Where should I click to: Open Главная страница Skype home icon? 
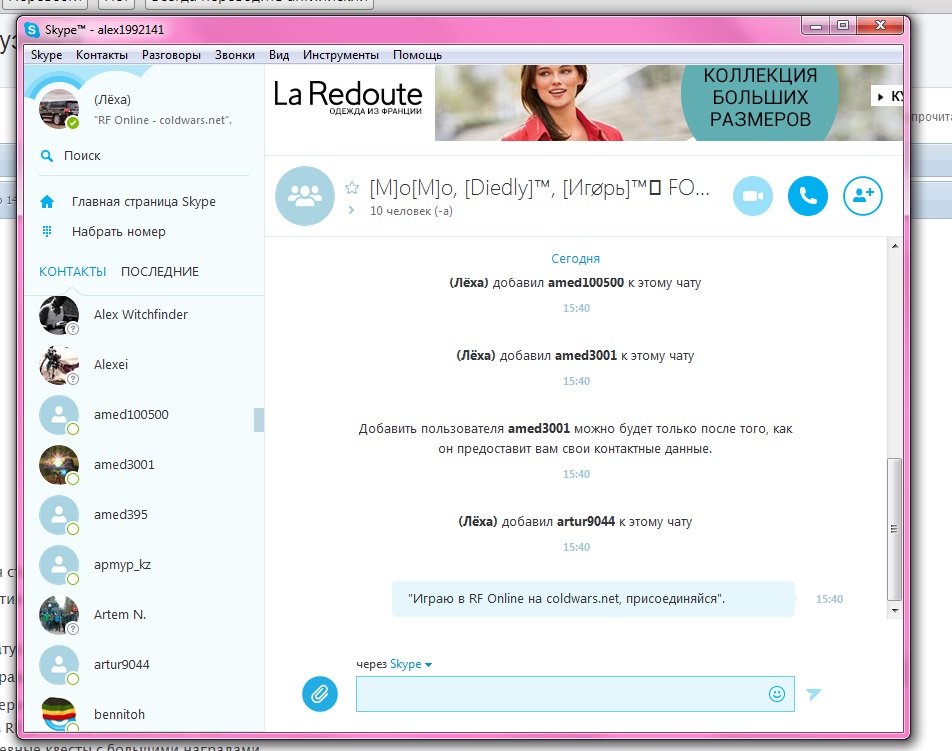(47, 202)
